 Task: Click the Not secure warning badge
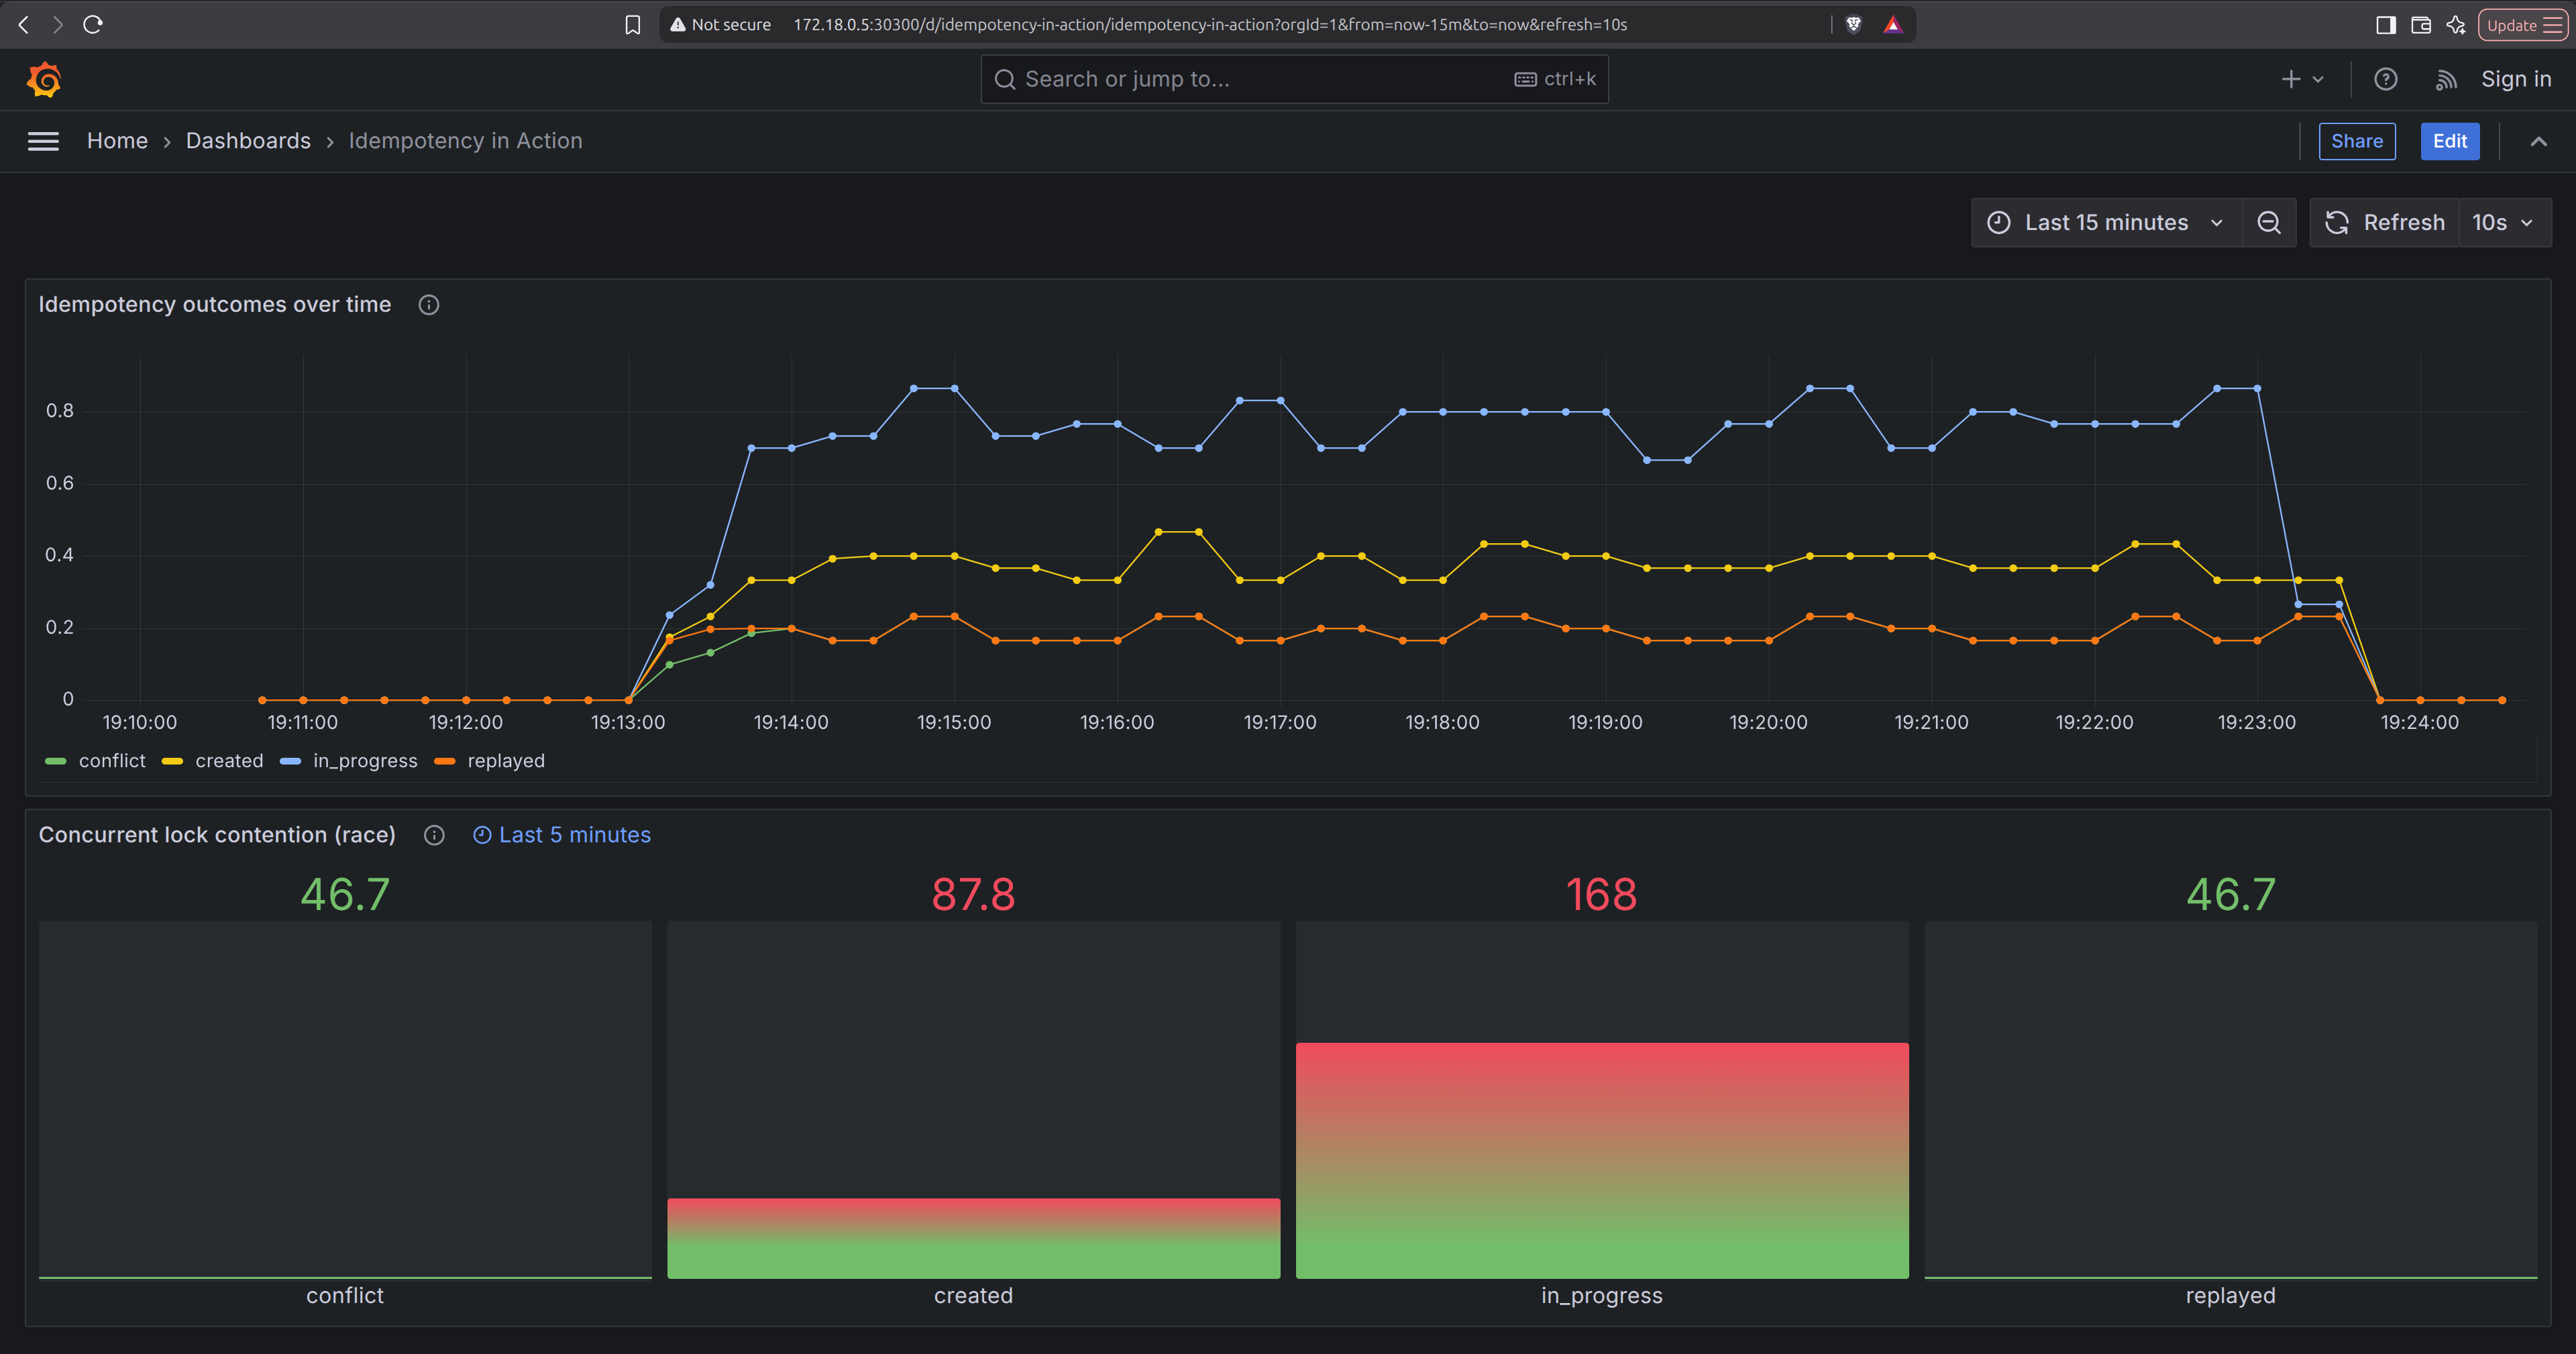point(721,25)
